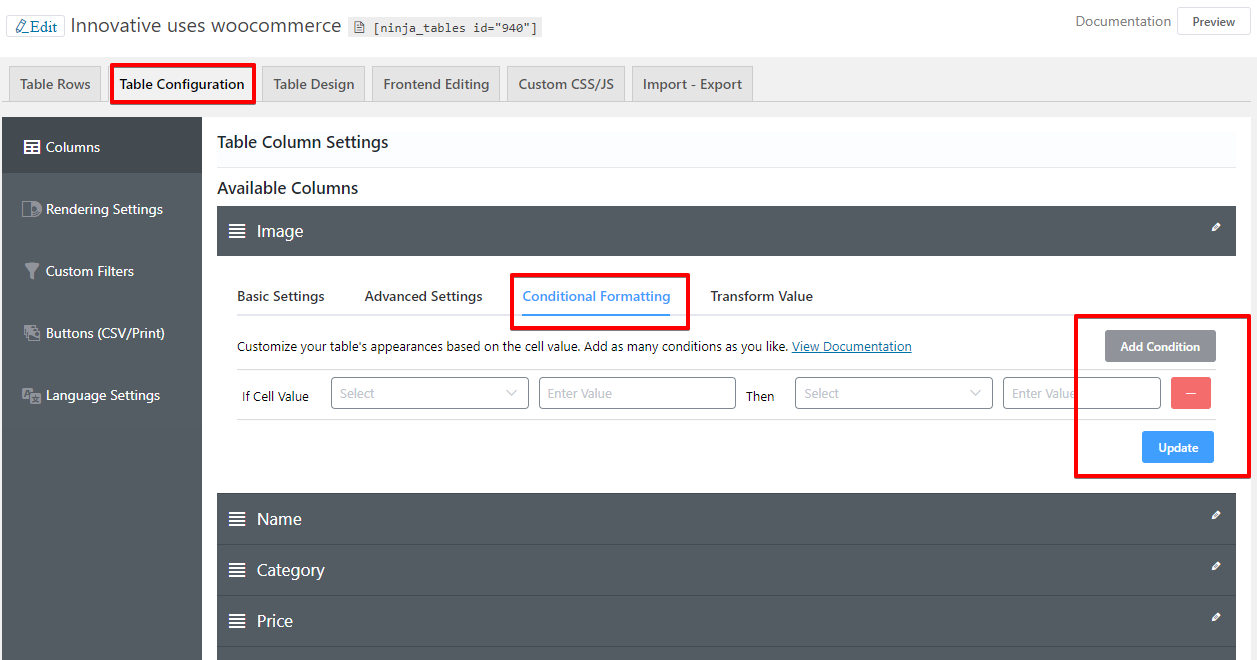Expand the Price column panel
The image size is (1257, 660).
726,621
